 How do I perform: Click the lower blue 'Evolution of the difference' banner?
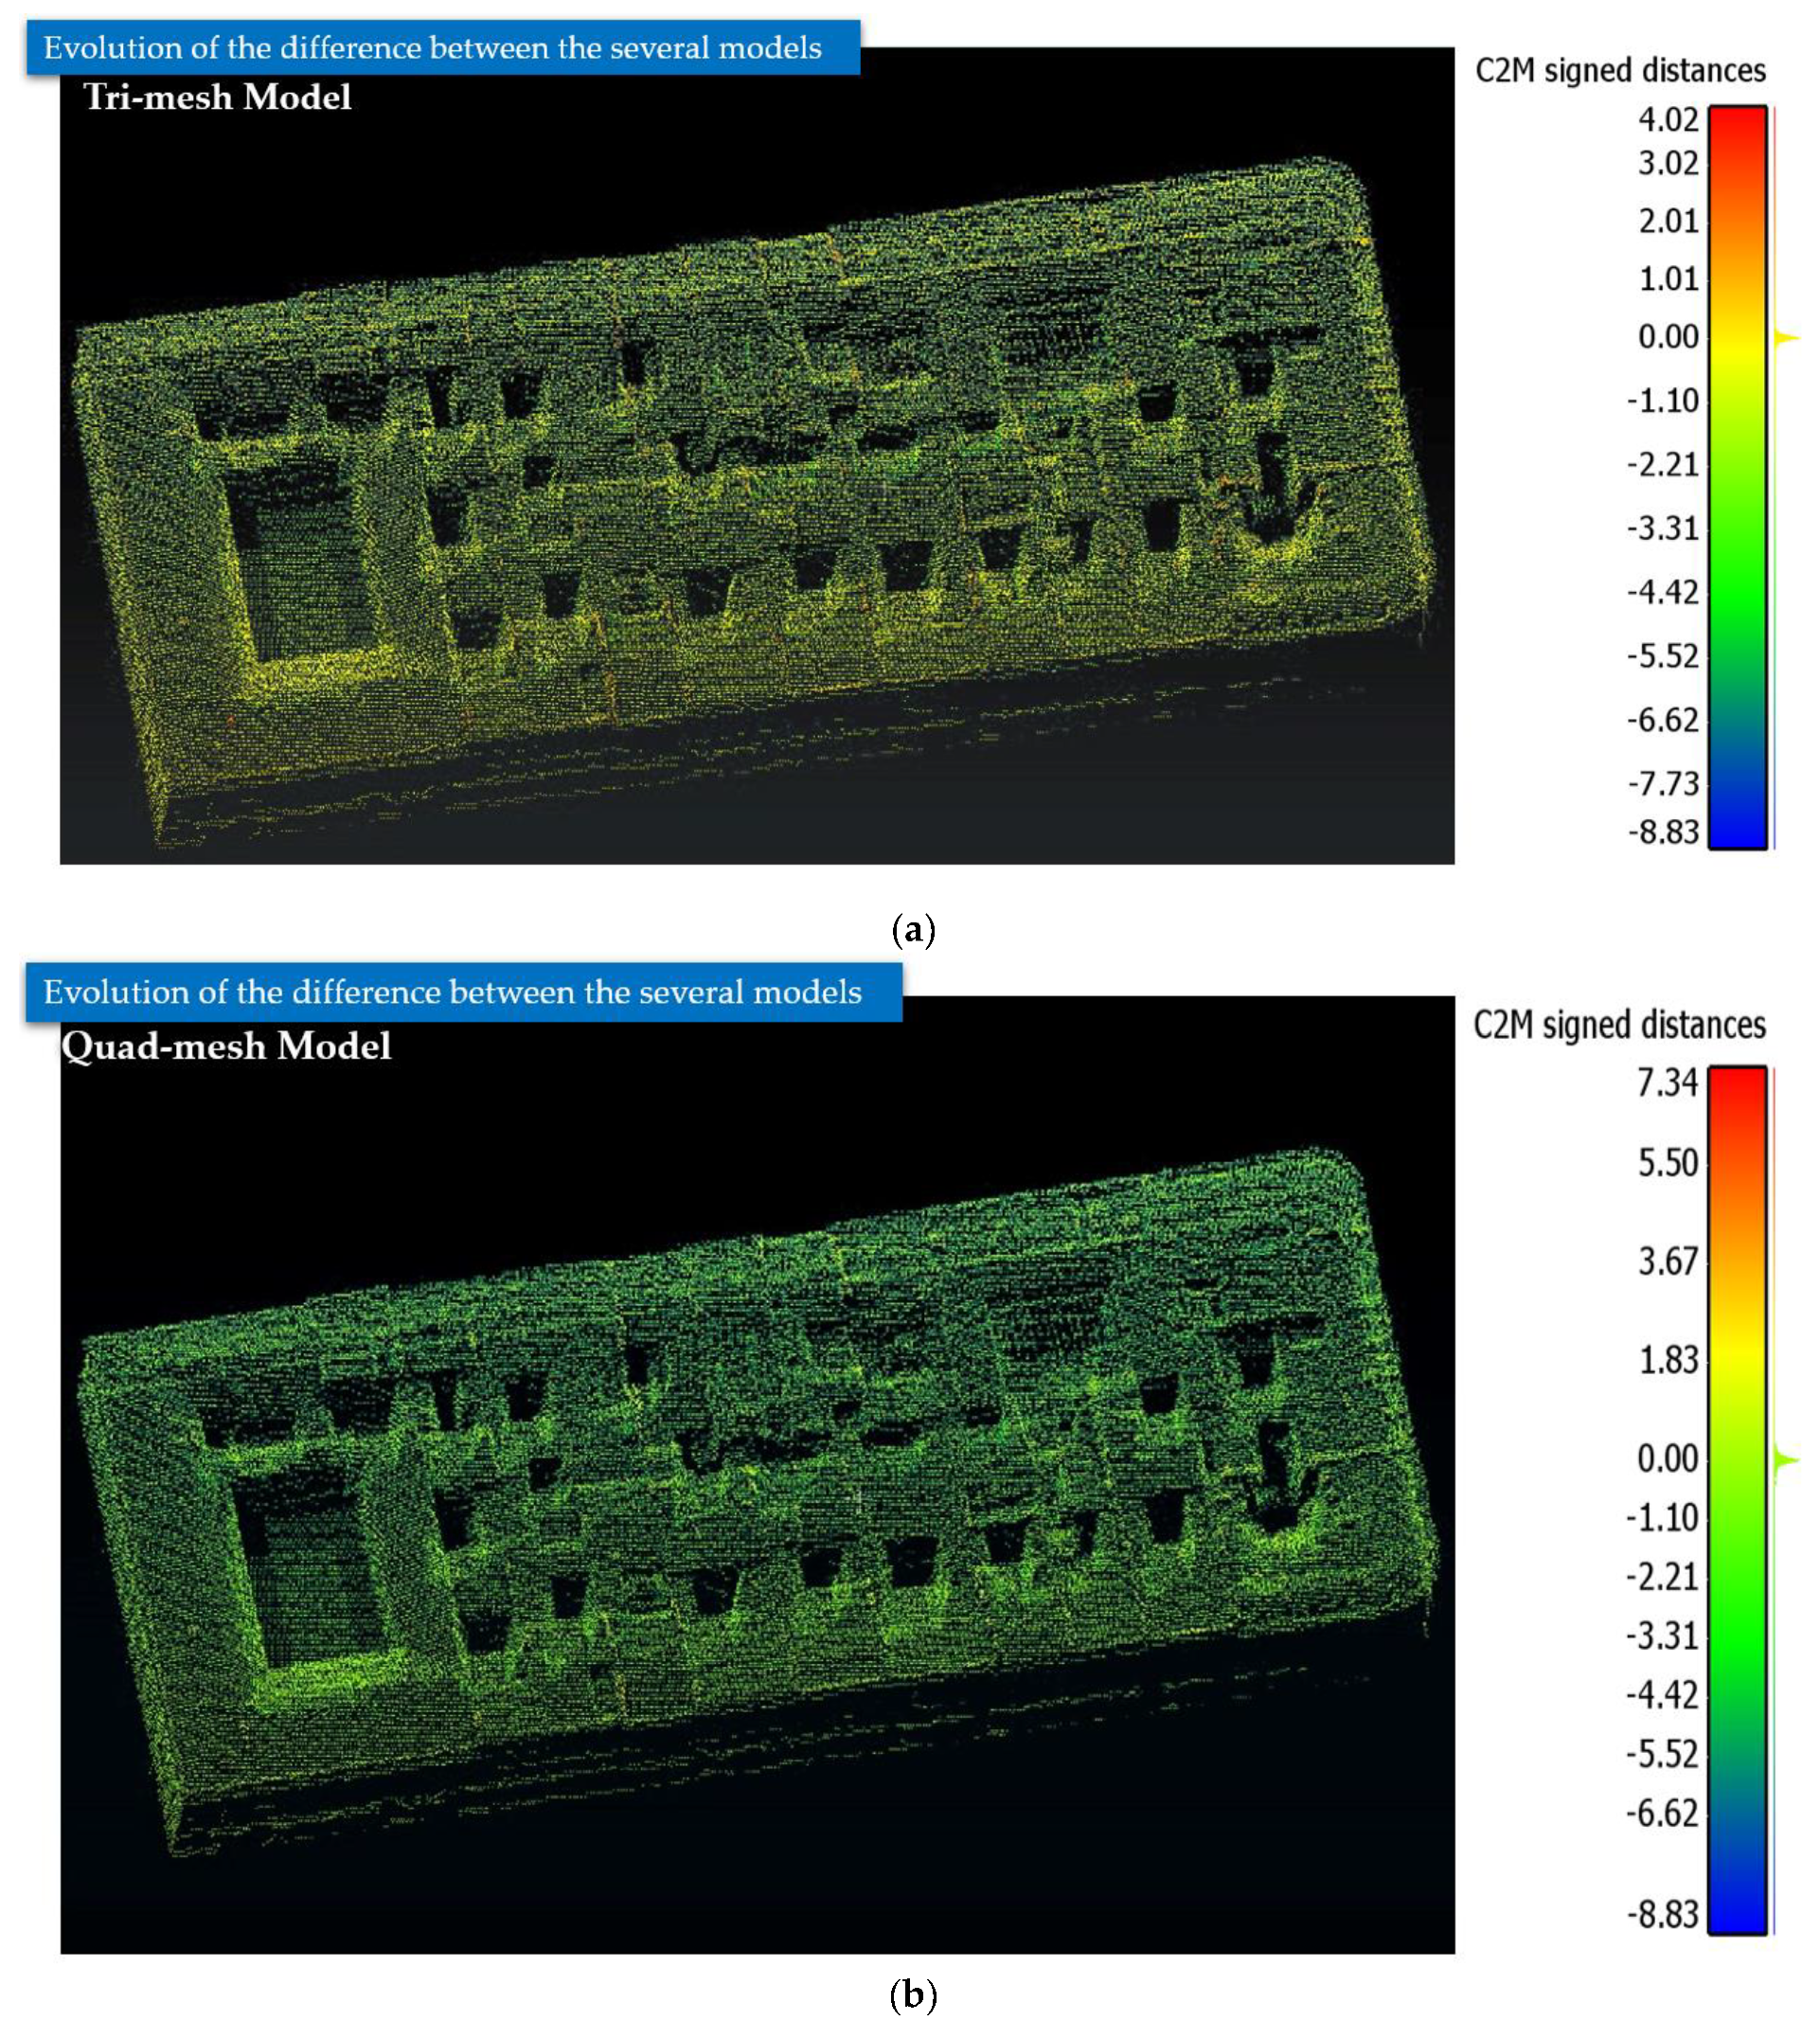tap(462, 992)
